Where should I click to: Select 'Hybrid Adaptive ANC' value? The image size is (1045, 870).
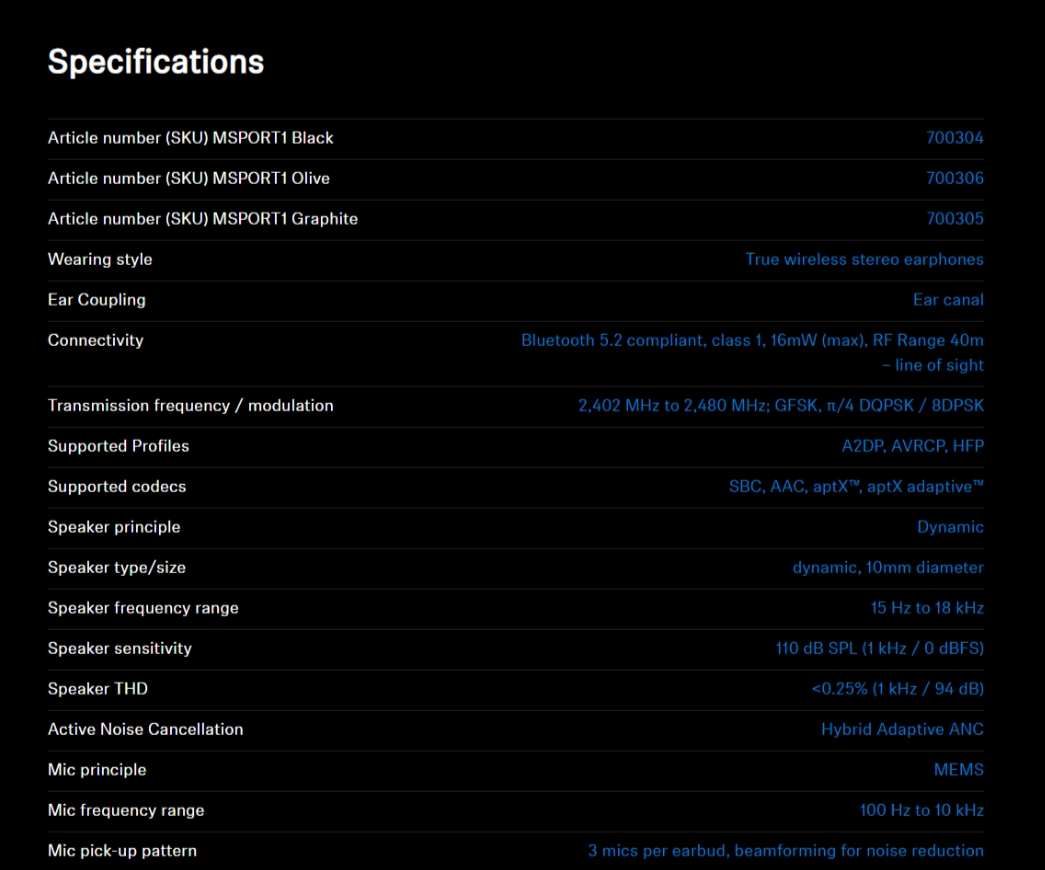pos(902,730)
